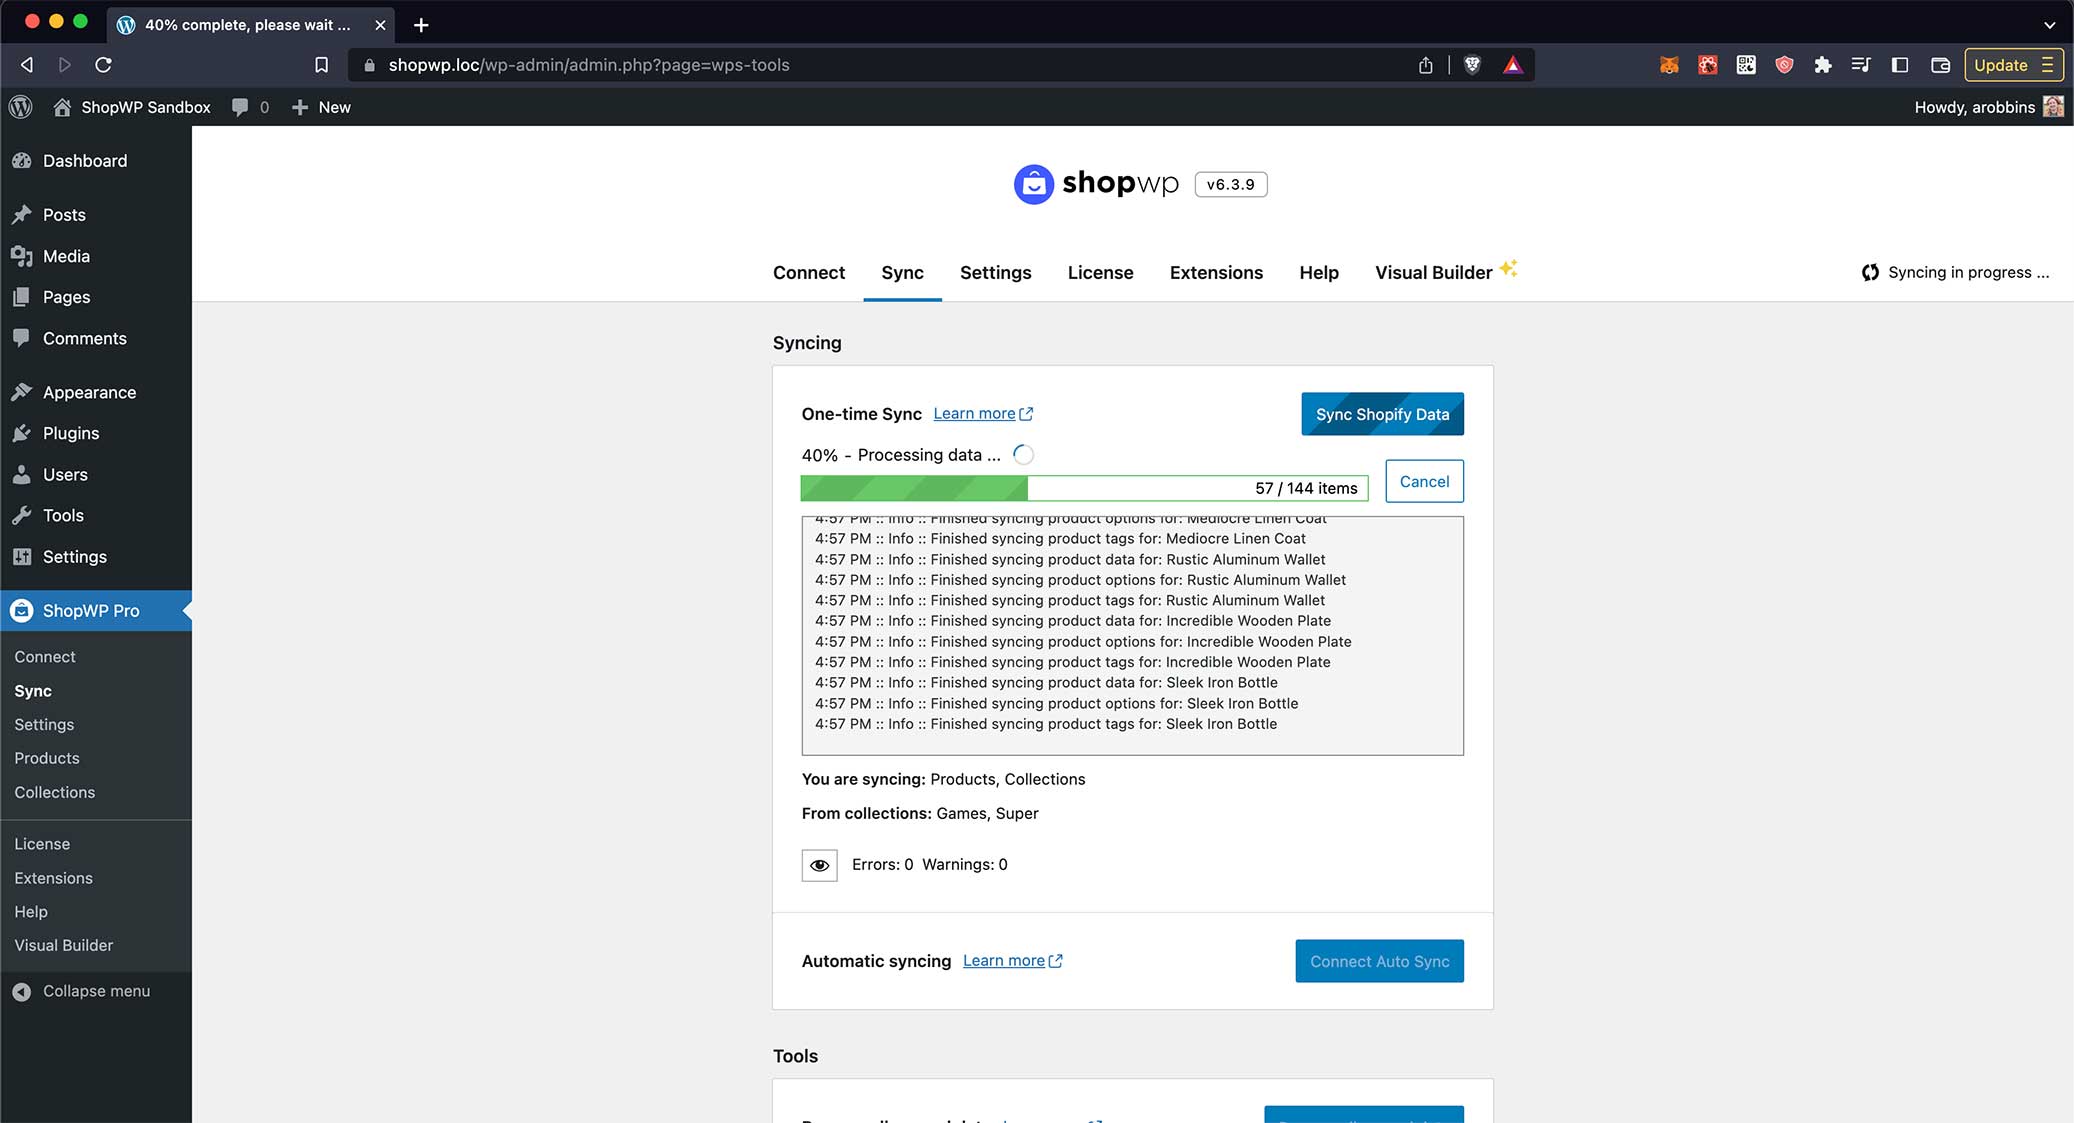This screenshot has height=1123, width=2074.
Task: Click the back navigation arrow icon
Action: [x=26, y=64]
